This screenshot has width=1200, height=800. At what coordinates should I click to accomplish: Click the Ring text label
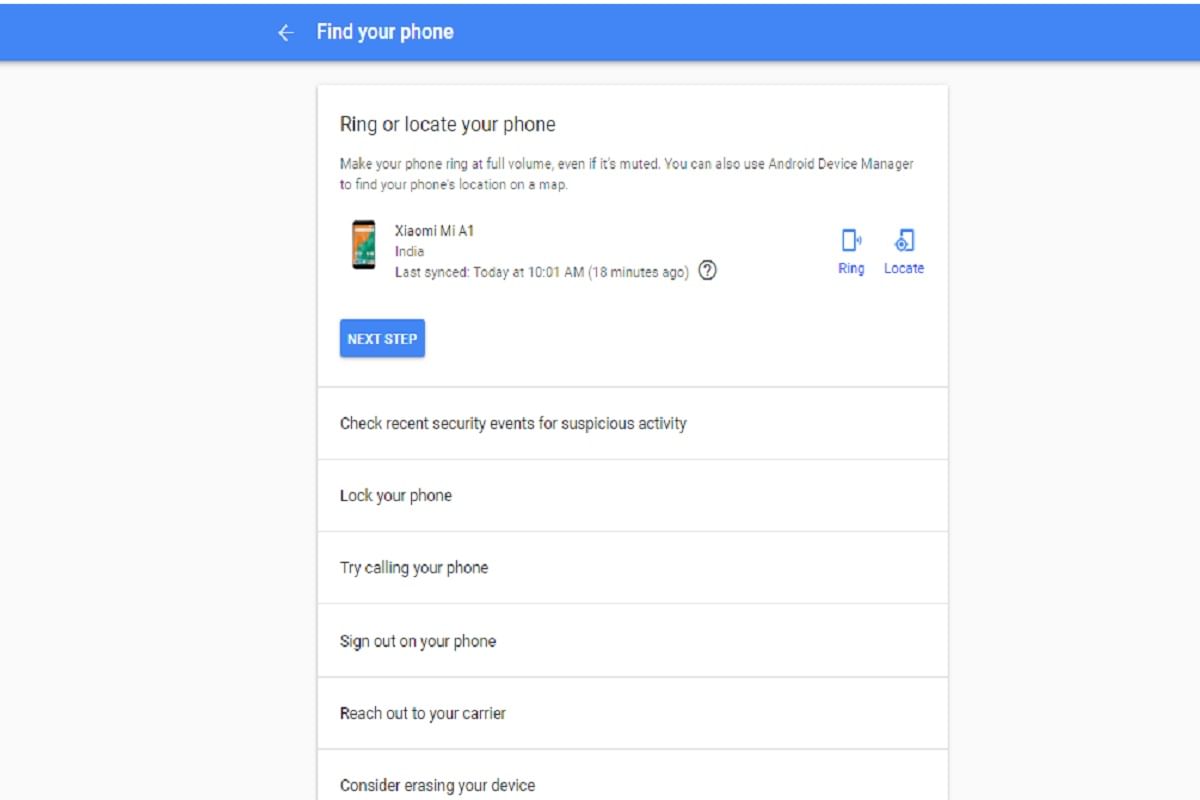pyautogui.click(x=851, y=268)
